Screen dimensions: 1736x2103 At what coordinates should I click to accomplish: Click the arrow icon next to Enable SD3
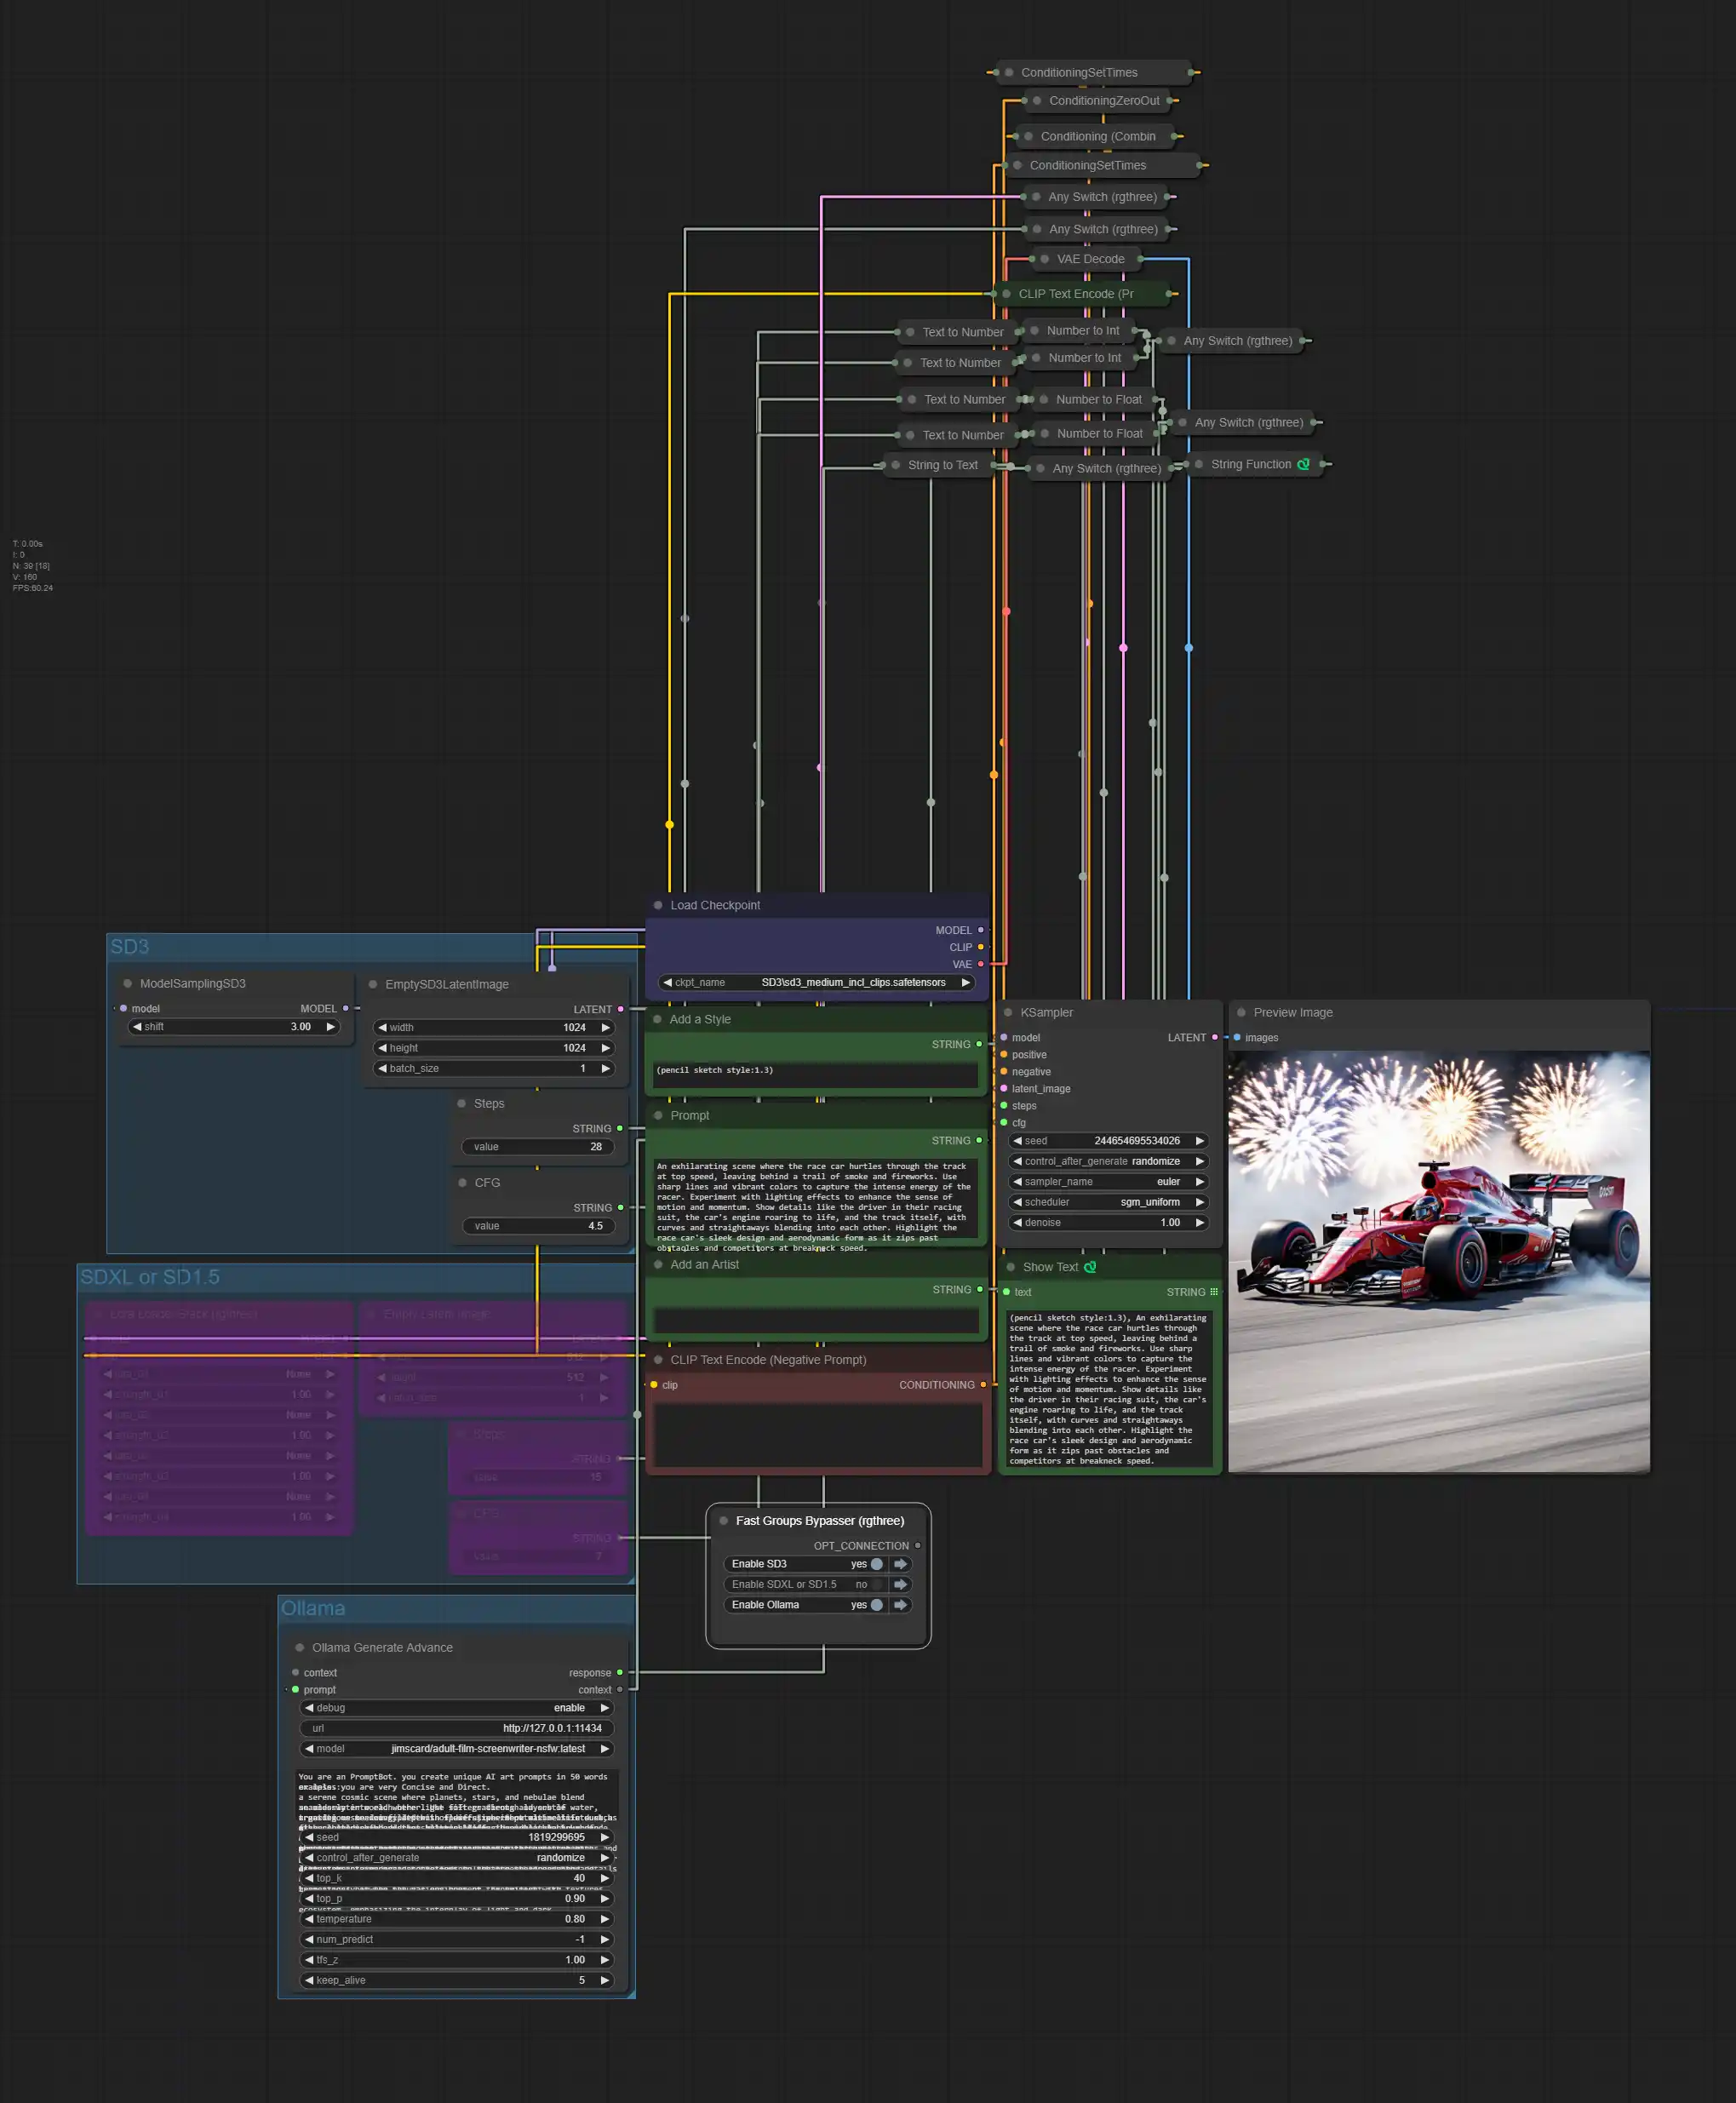[901, 1564]
